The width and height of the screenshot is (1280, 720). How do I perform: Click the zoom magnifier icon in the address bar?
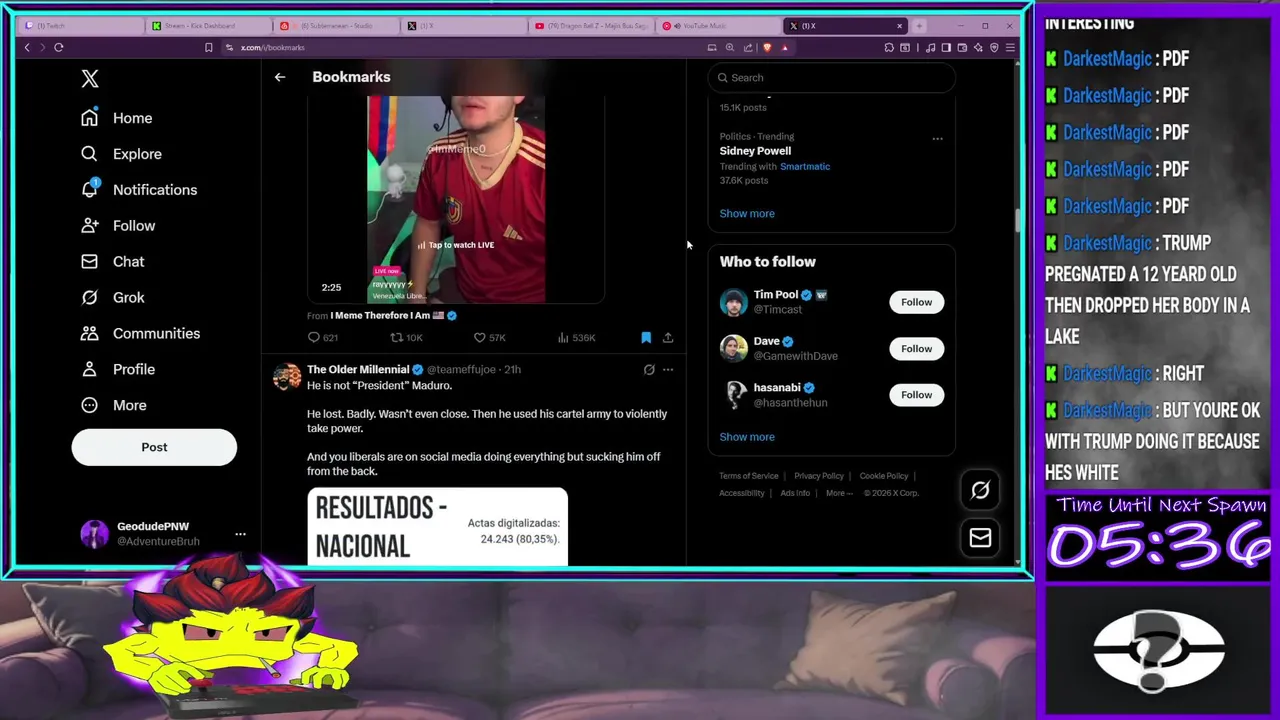point(730,48)
